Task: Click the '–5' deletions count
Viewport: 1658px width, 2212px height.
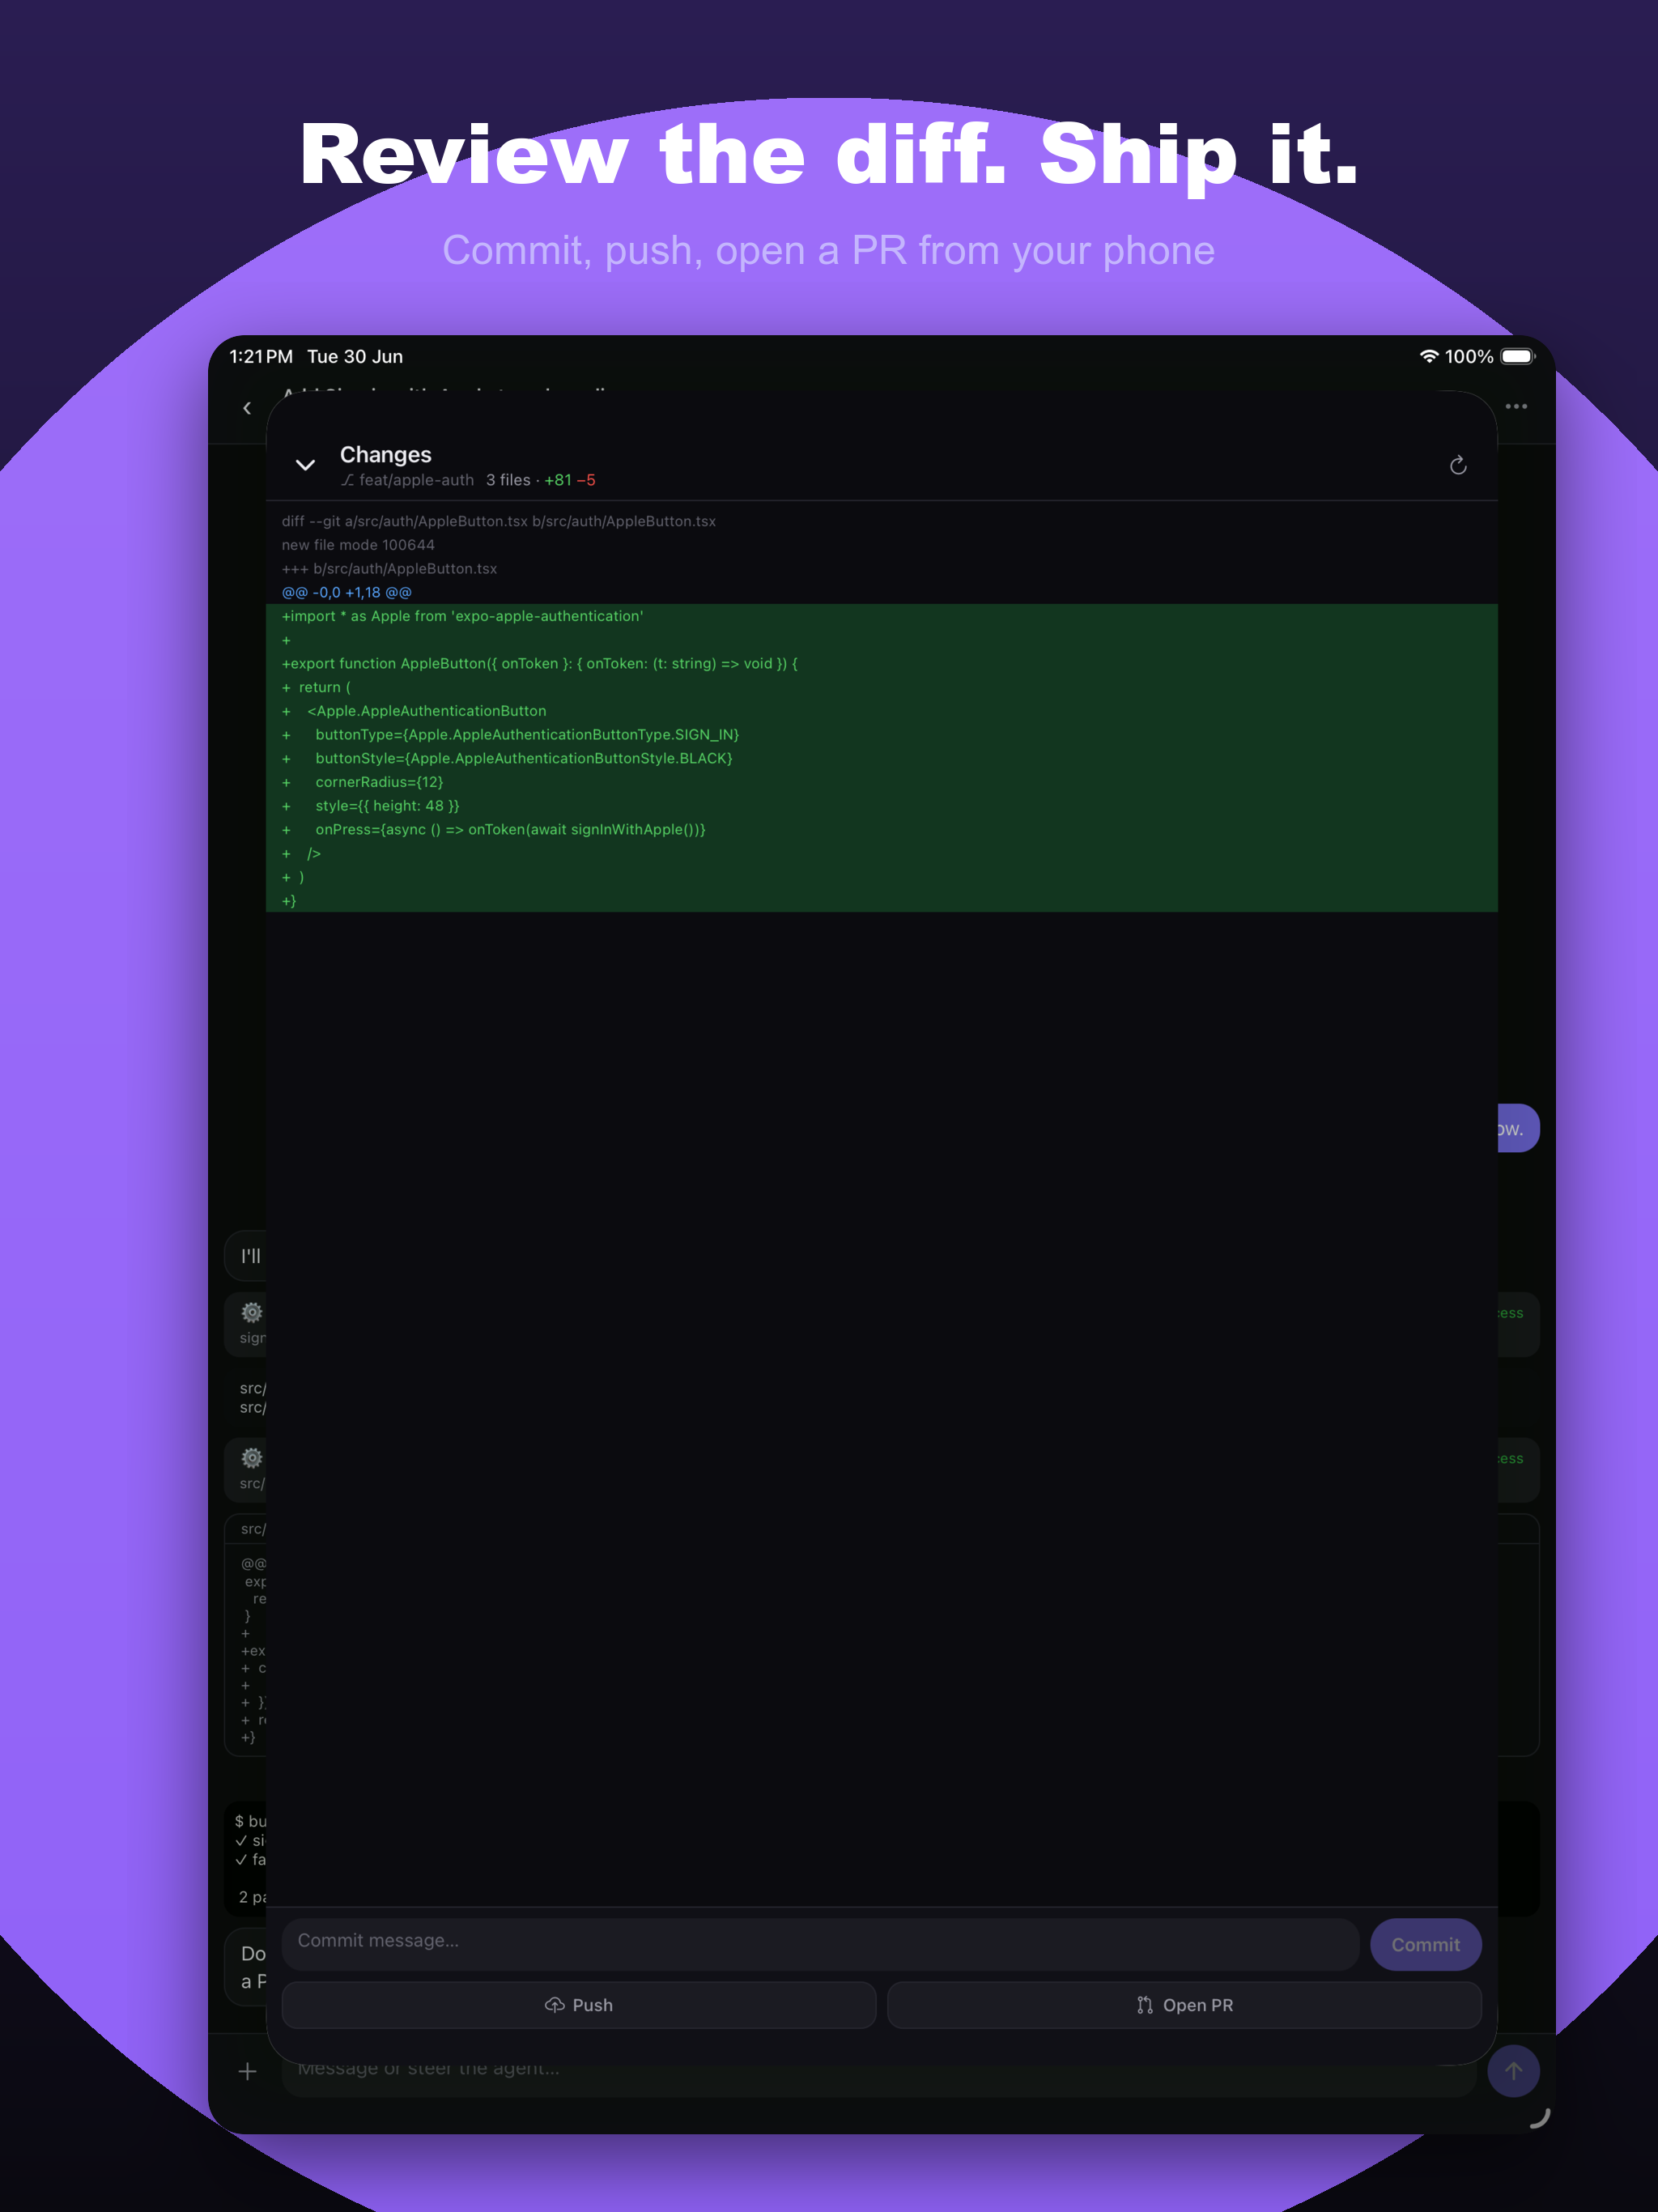Action: [x=586, y=480]
